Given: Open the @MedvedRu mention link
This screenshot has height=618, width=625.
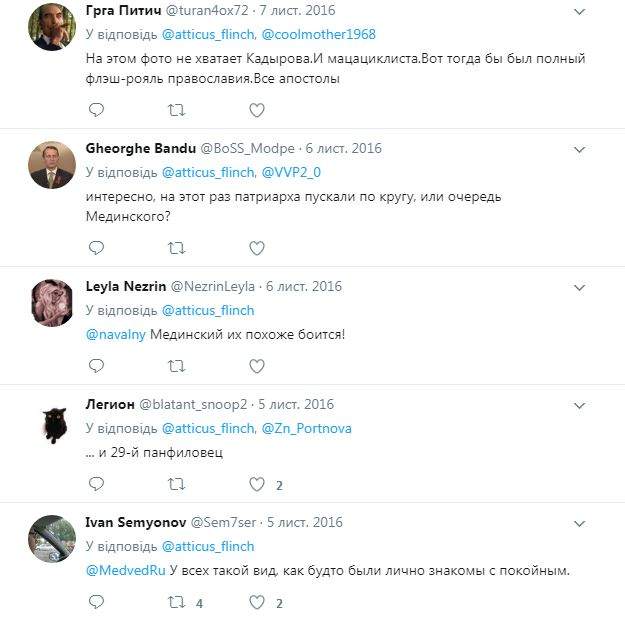Looking at the screenshot, I should click(124, 570).
